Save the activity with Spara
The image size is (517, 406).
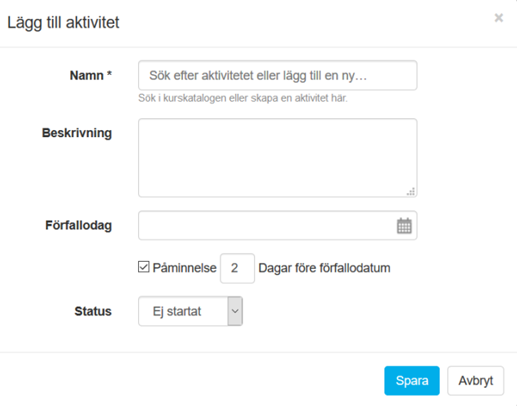click(412, 381)
